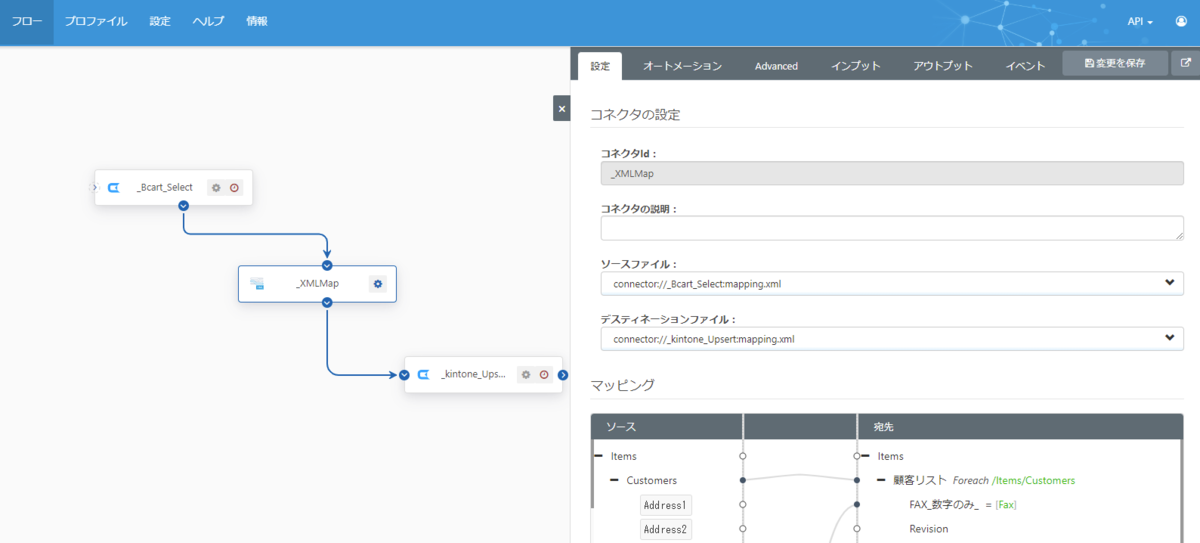Open the gear settings on _Bcart_Select connector
Viewport: 1200px width, 543px height.
pyautogui.click(x=216, y=187)
